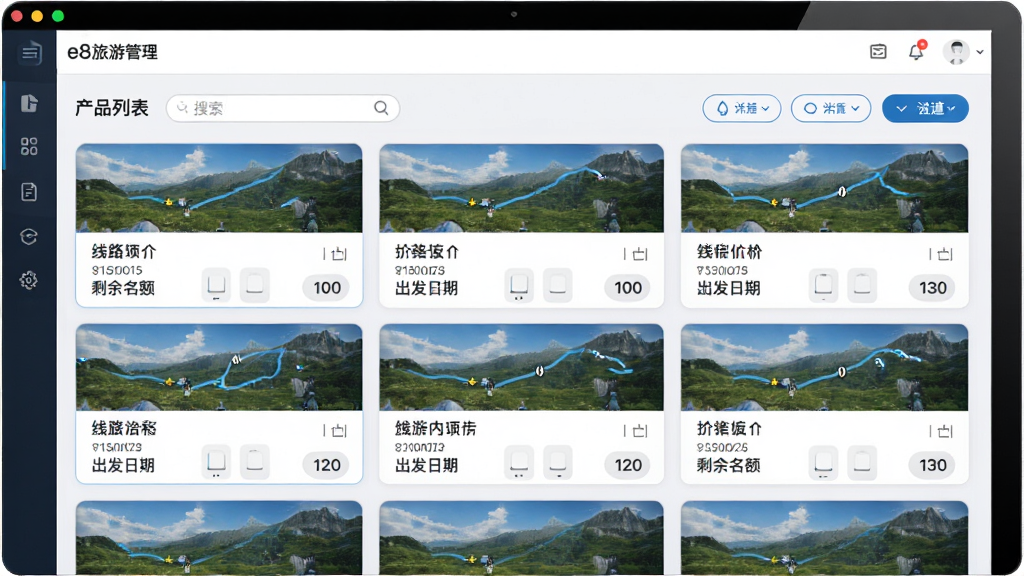Click right device icon on looped-route card

[x=255, y=462]
